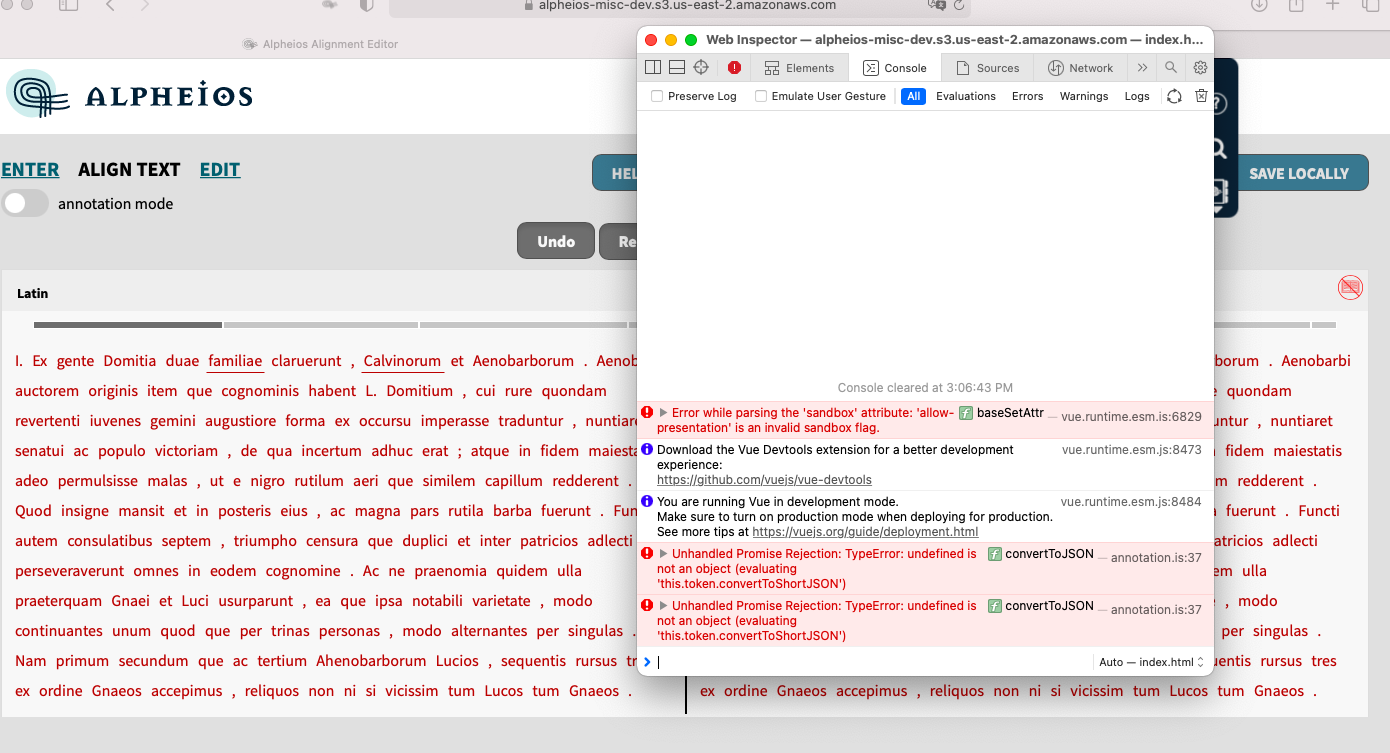Switch to the Network tab
The width and height of the screenshot is (1390, 753).
pos(1082,67)
